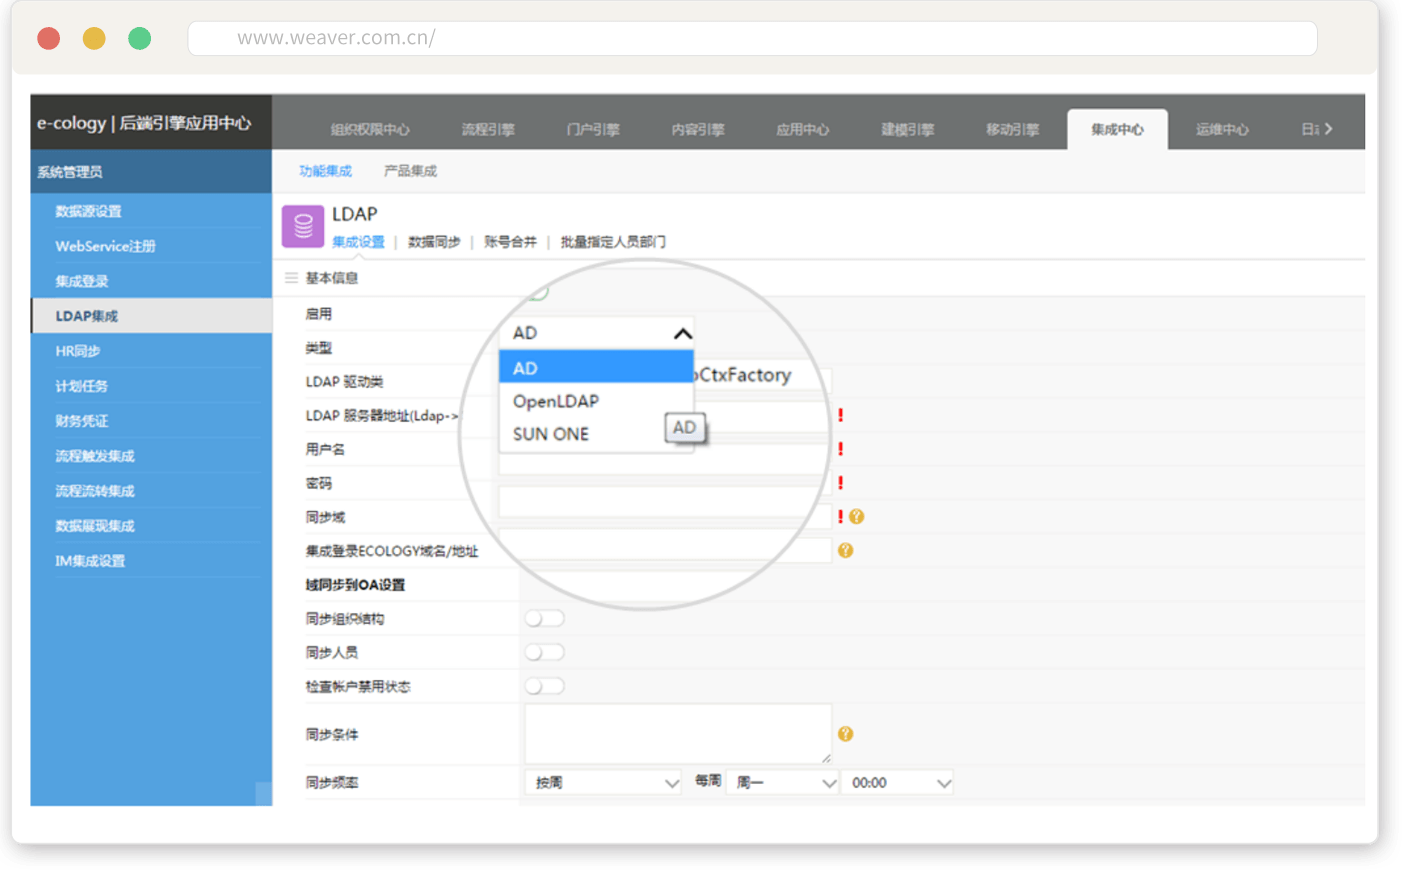
Task: Expand the 周一 weekday dropdown
Action: click(x=785, y=783)
